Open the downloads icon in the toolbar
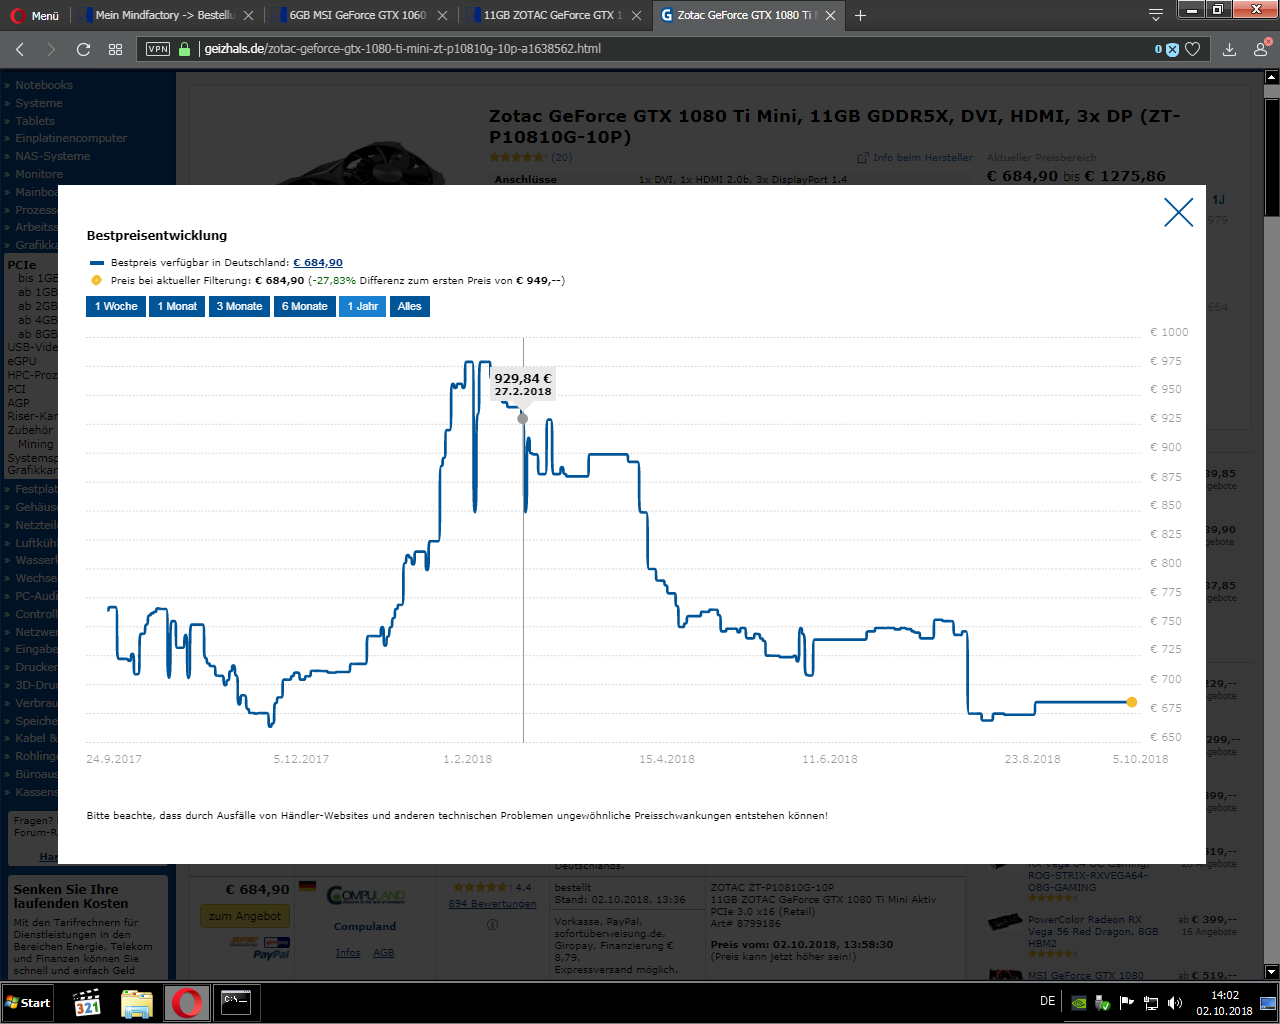The height and width of the screenshot is (1024, 1280). point(1230,49)
